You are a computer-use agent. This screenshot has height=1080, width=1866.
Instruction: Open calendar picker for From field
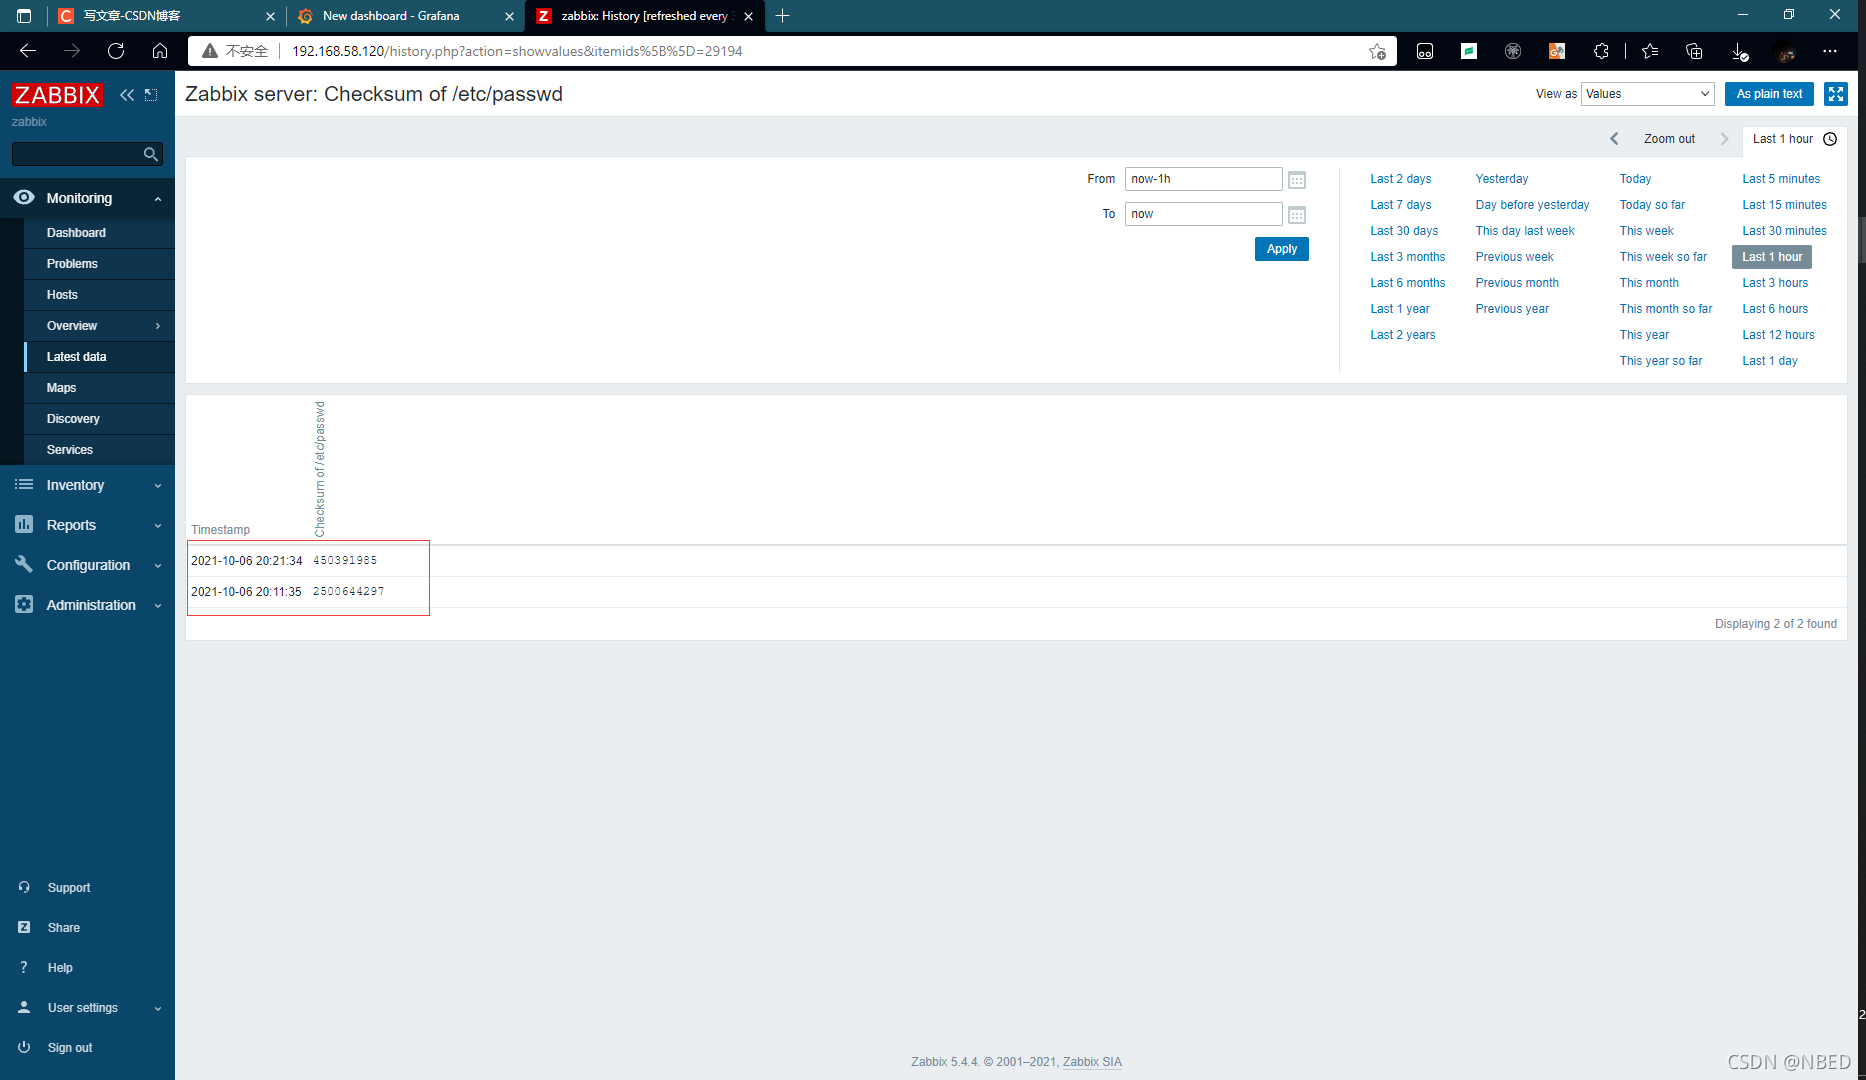click(1297, 180)
